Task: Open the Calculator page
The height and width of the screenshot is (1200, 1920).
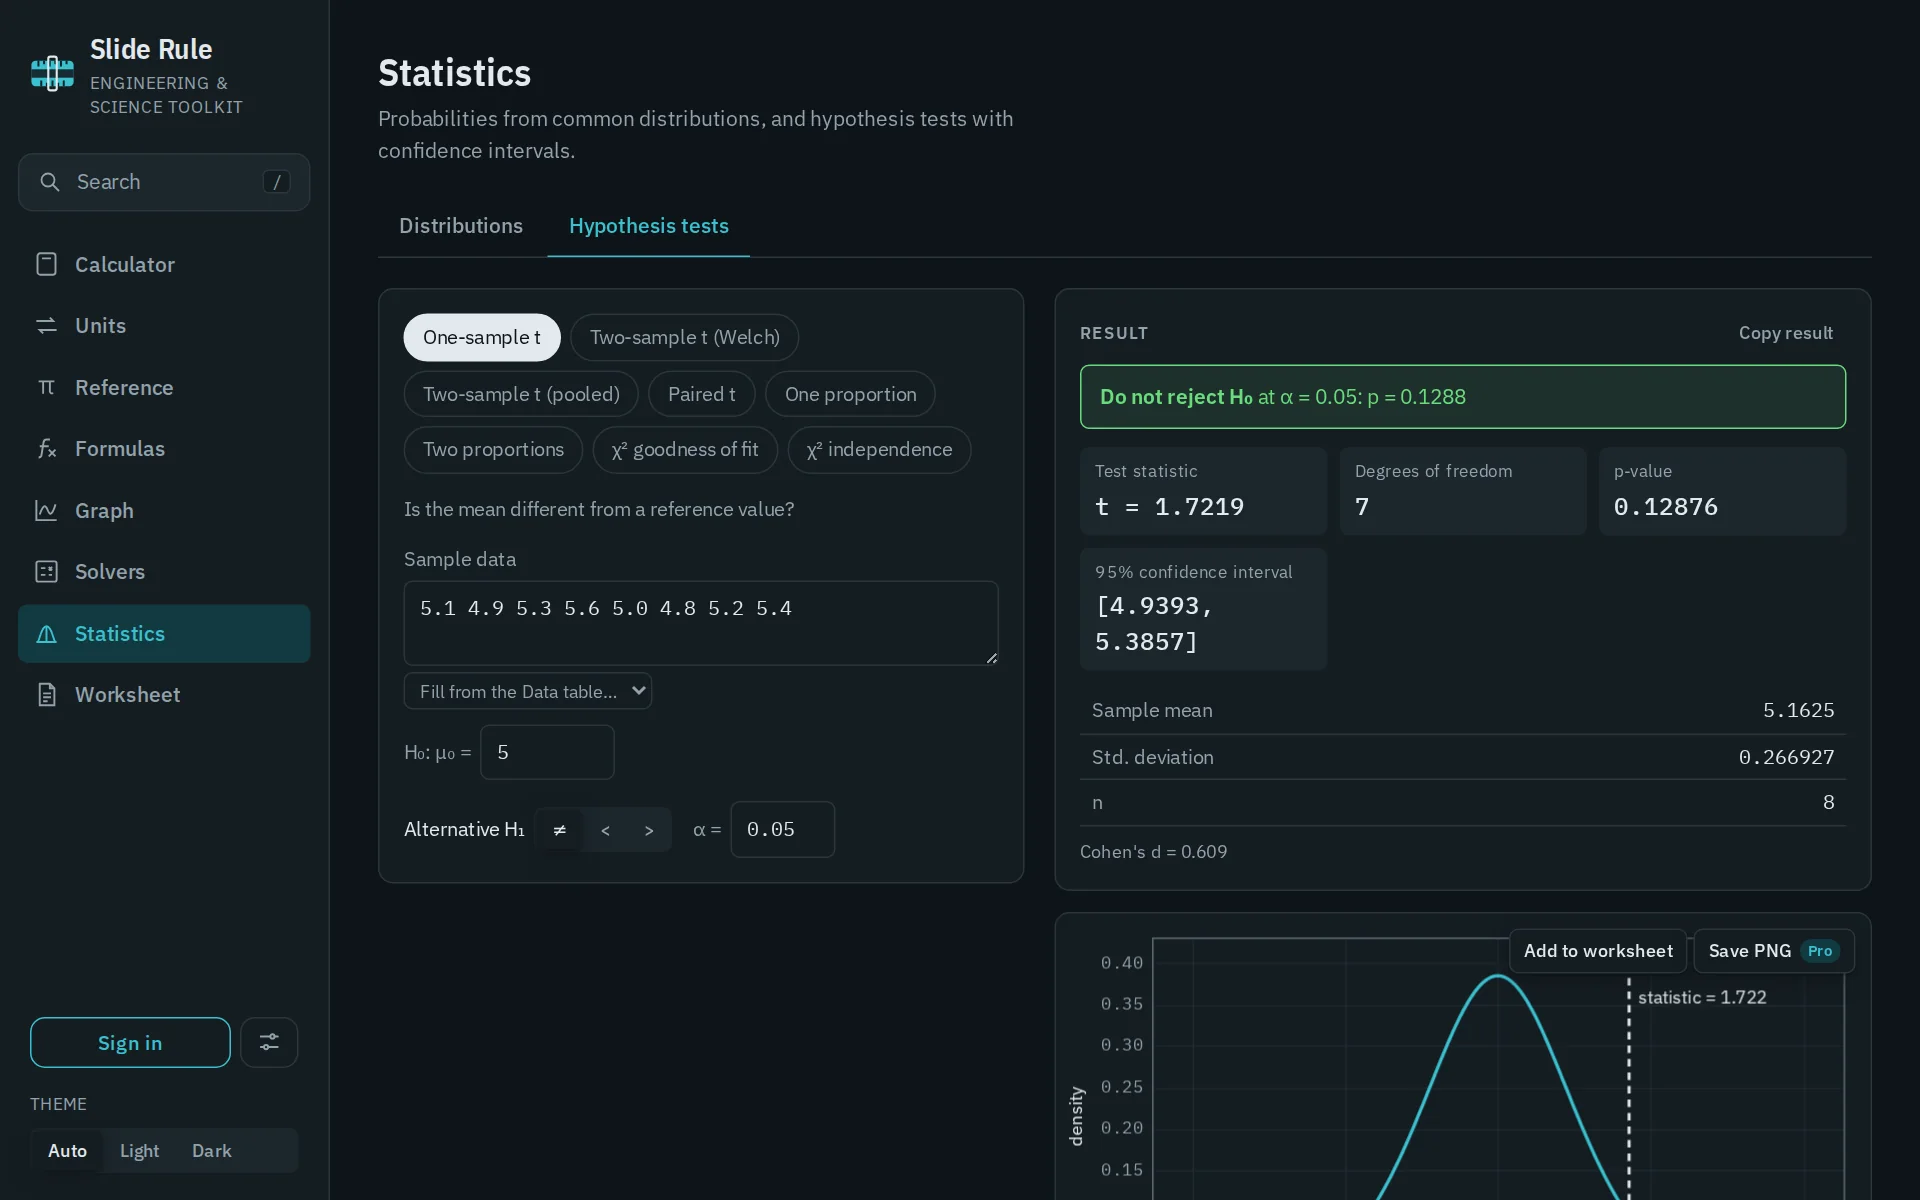Action: coord(164,264)
